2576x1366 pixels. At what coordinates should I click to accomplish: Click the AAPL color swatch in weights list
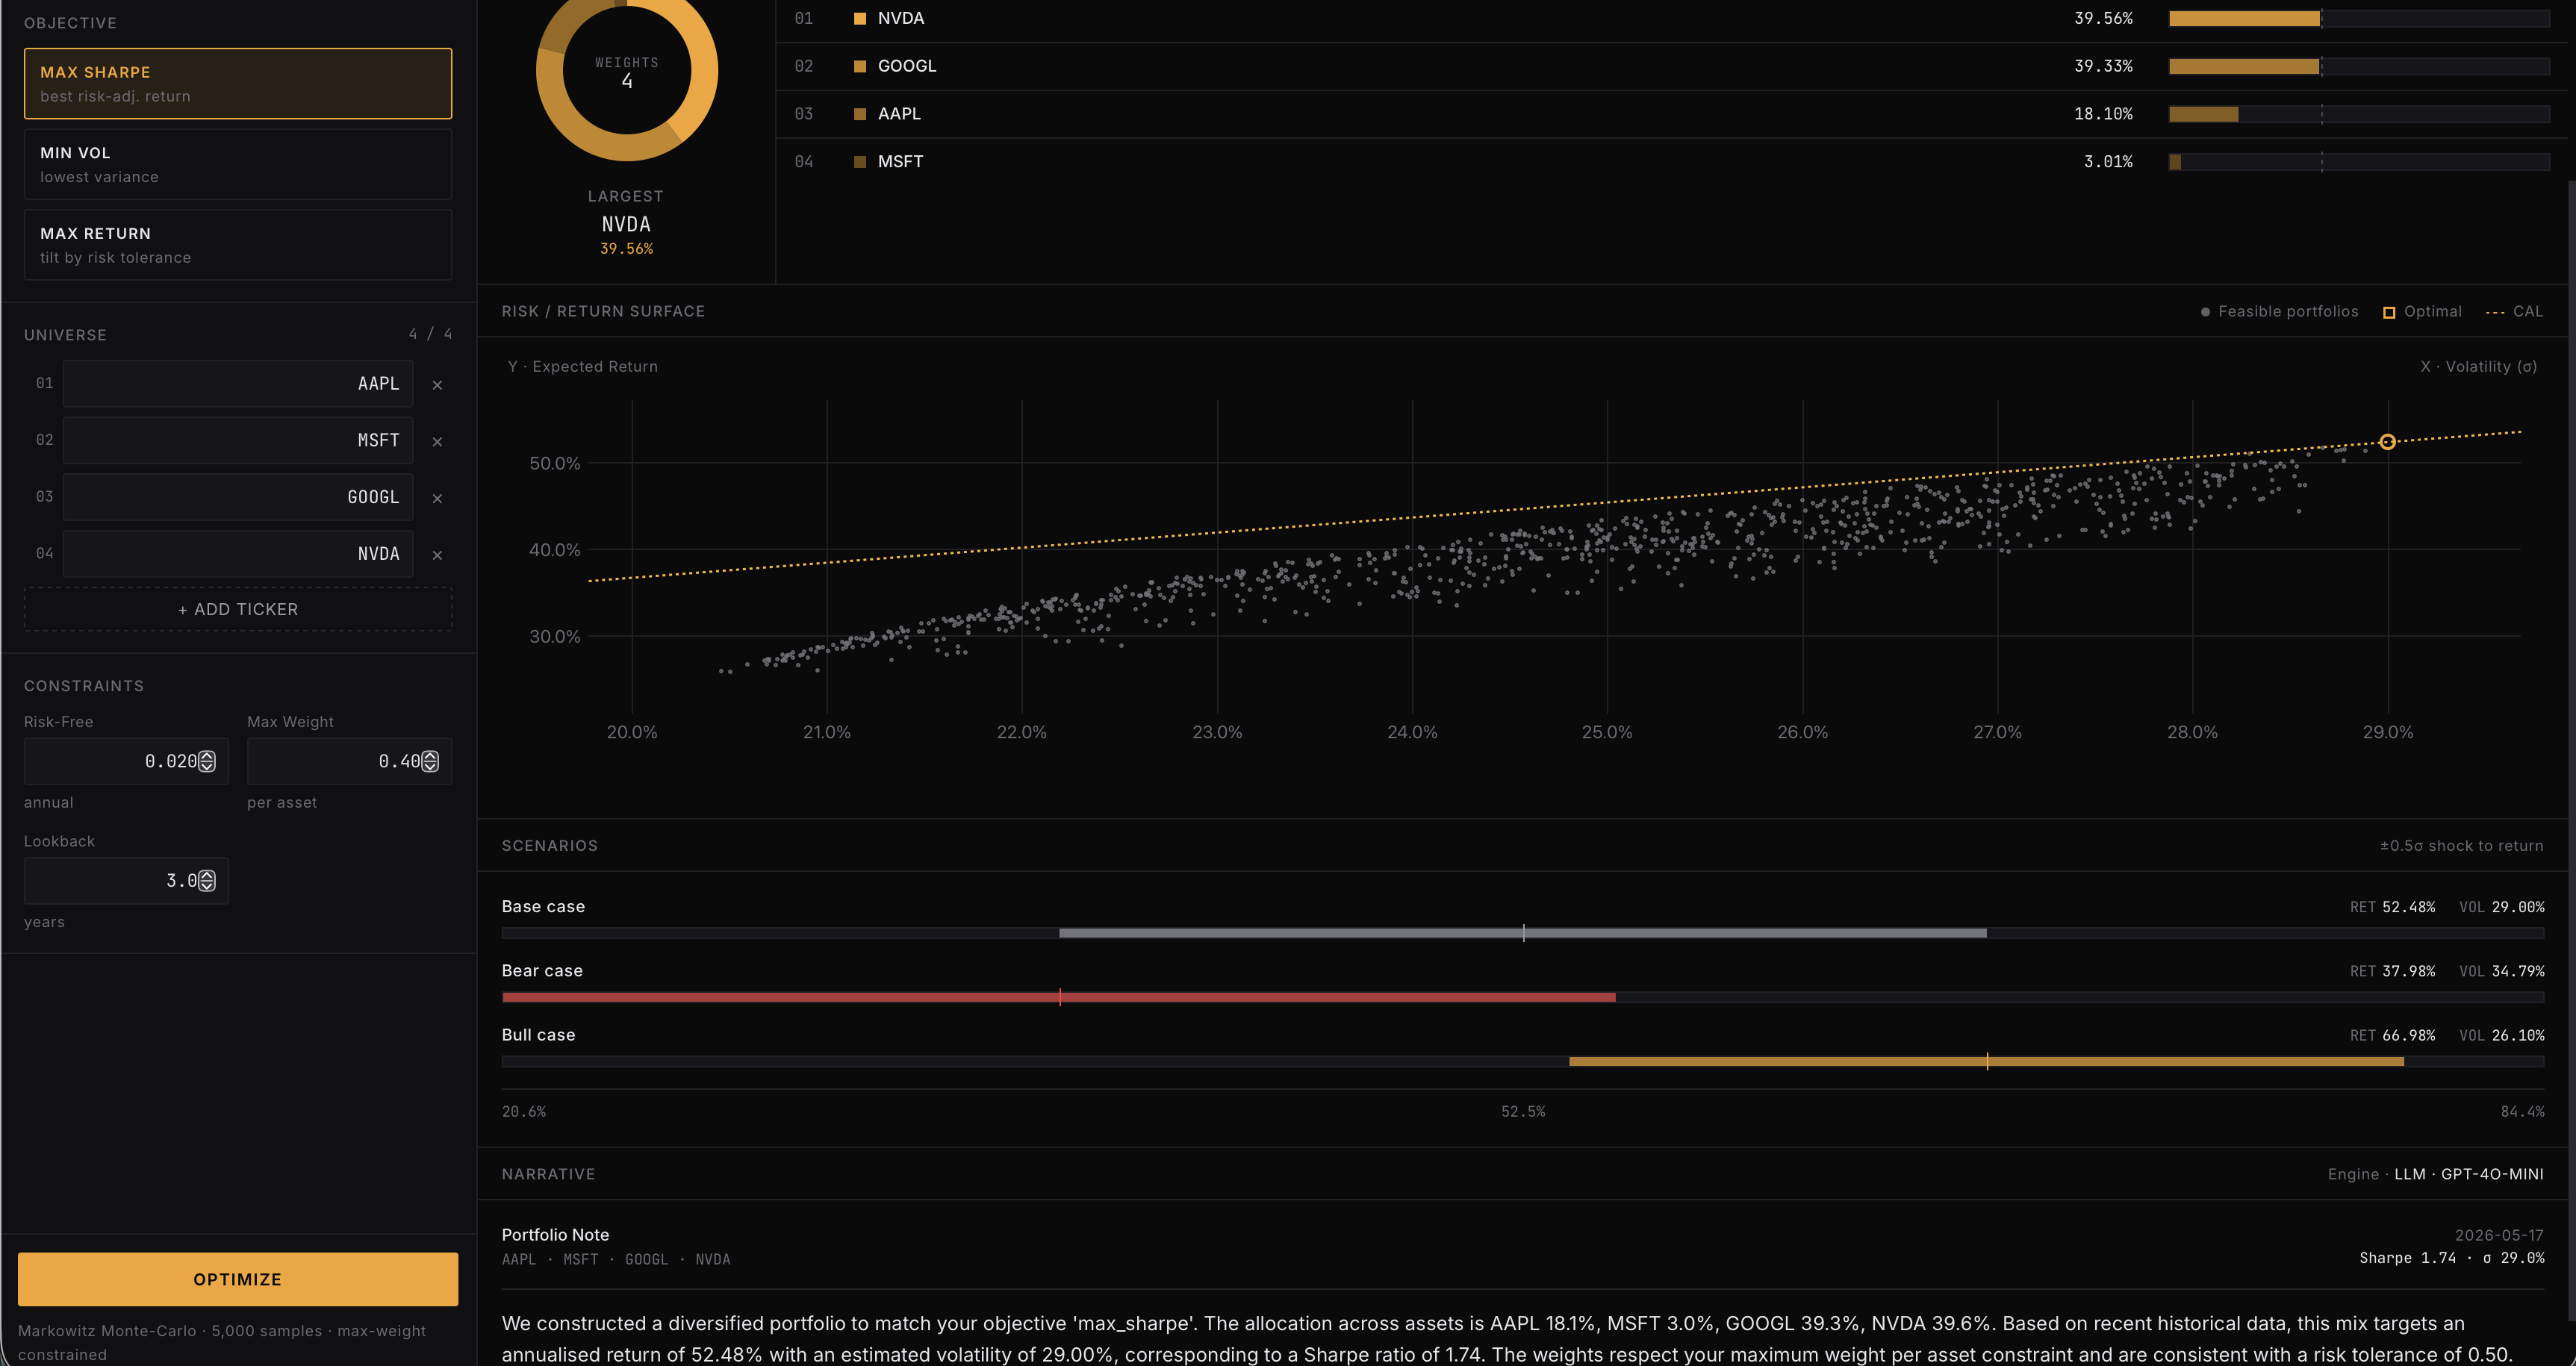click(860, 114)
